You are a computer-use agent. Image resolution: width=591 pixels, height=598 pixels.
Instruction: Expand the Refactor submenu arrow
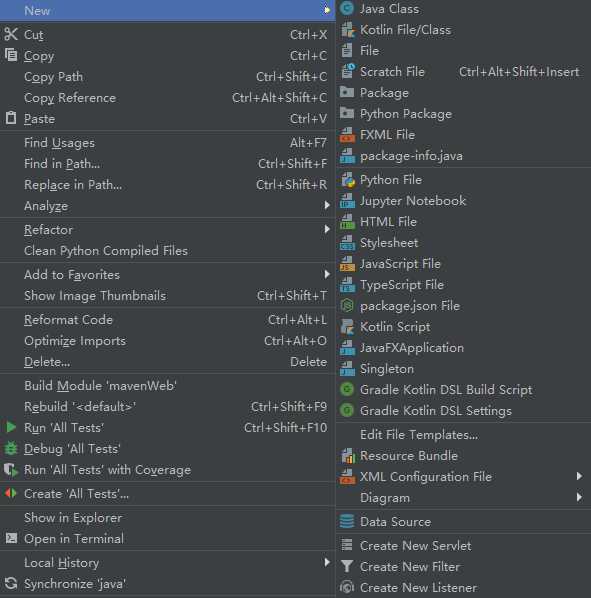(327, 229)
